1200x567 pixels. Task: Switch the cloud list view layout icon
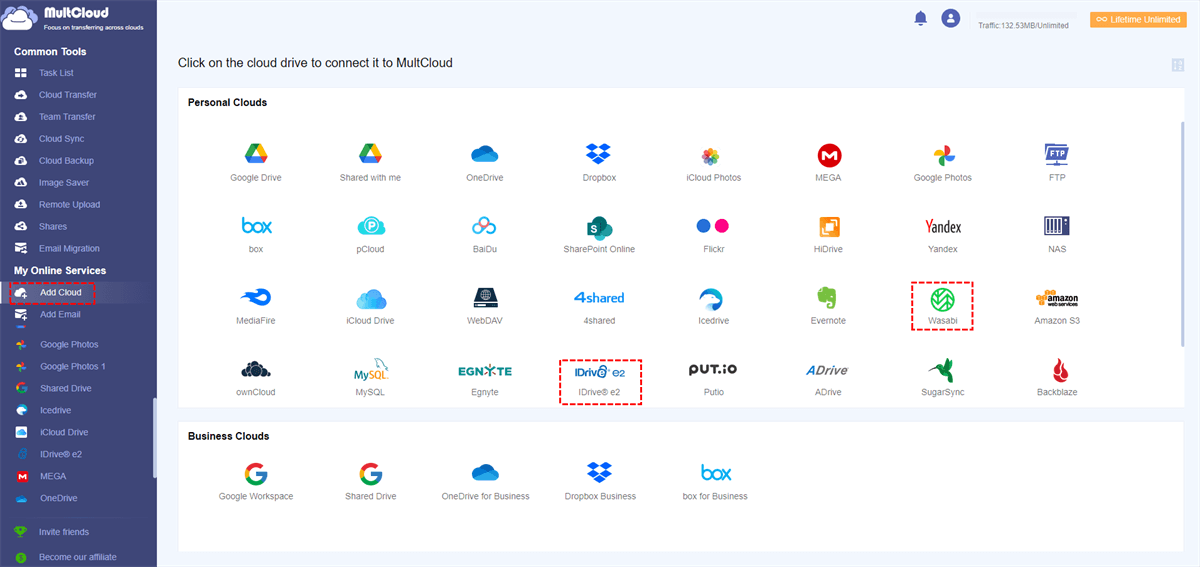click(x=1177, y=65)
